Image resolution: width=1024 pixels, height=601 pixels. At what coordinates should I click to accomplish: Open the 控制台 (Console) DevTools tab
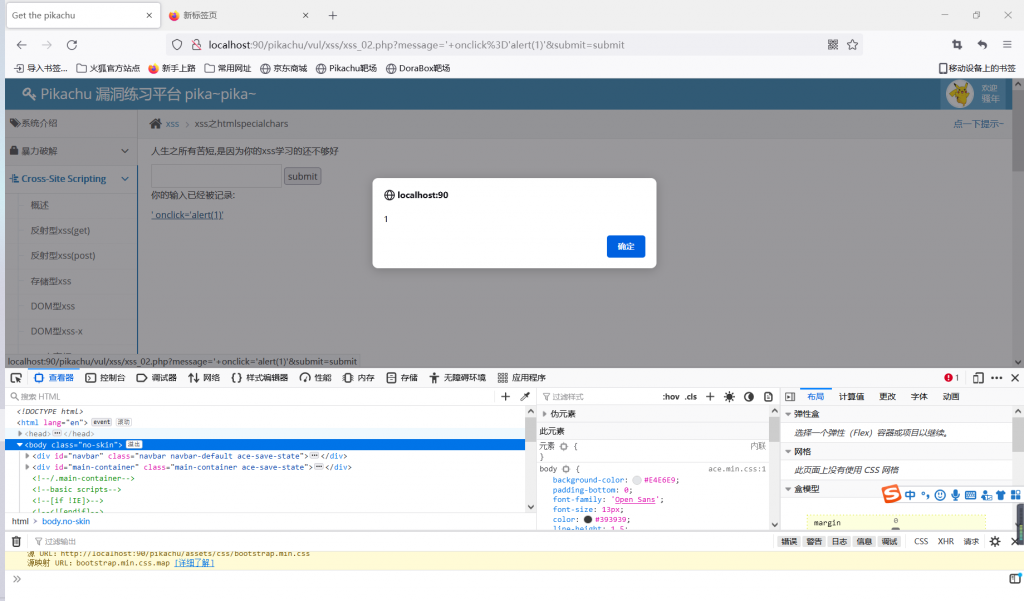click(x=105, y=378)
